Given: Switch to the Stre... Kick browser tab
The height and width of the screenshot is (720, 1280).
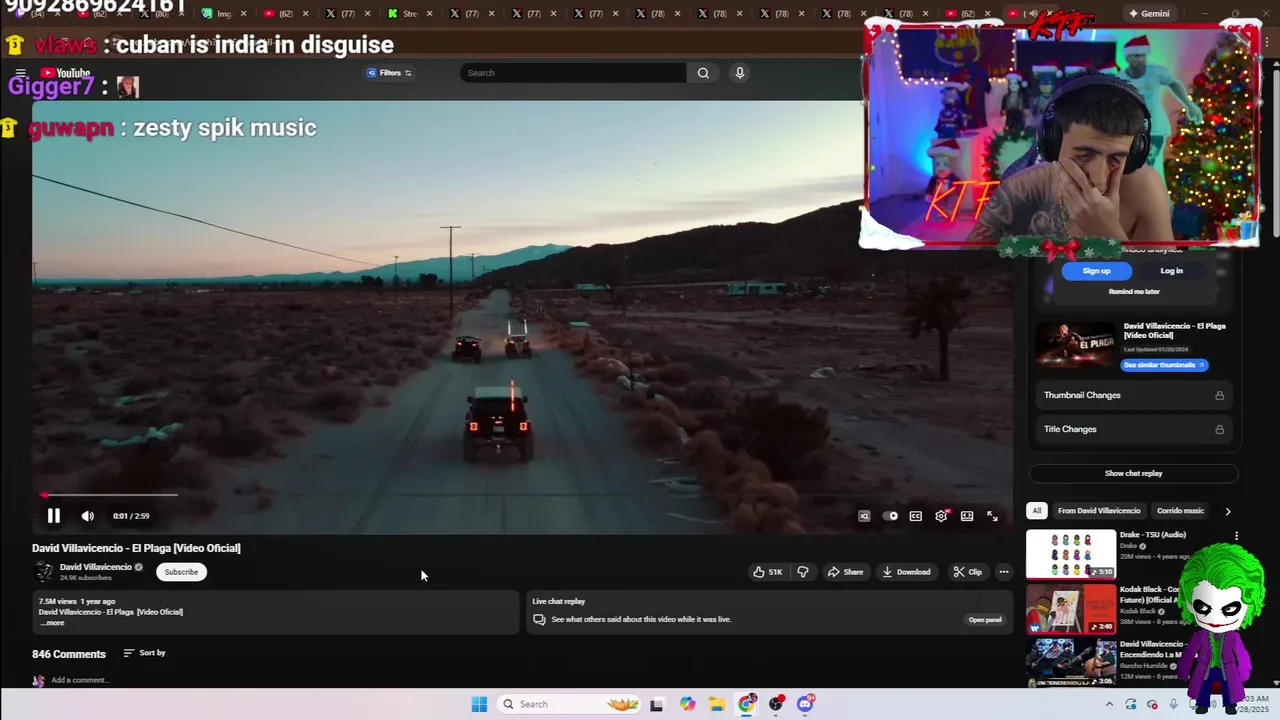Looking at the screenshot, I should coord(408,14).
